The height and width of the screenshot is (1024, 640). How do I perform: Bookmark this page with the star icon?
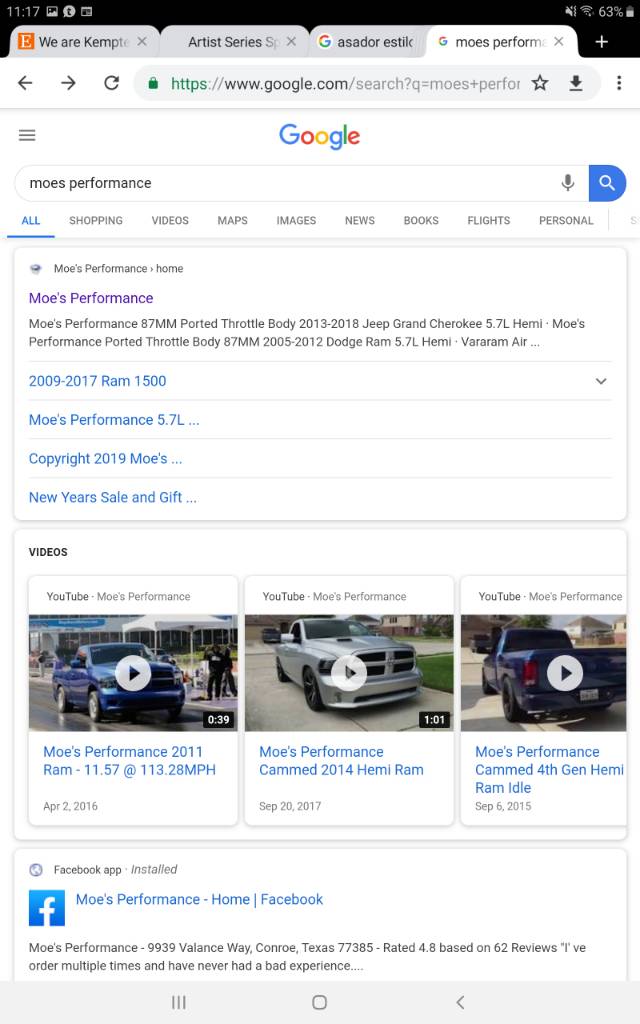point(539,83)
